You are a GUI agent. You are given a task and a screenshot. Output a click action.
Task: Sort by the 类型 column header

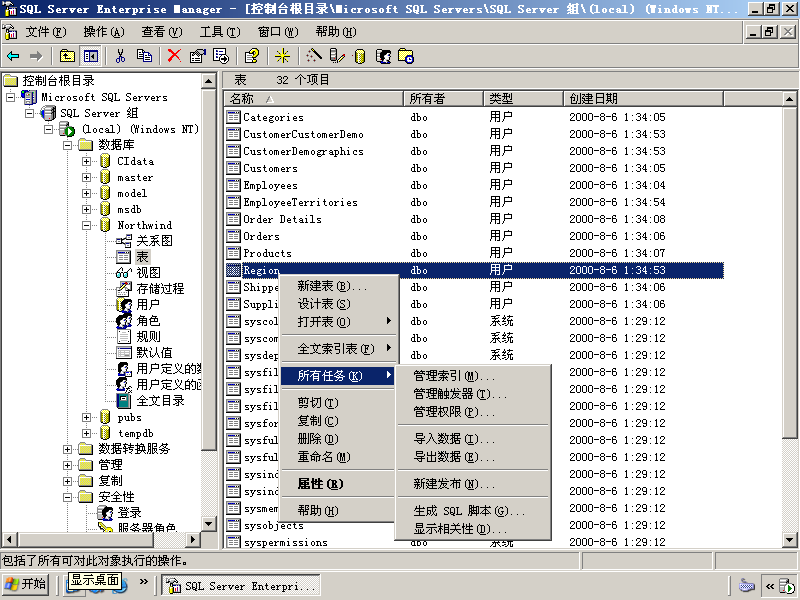[x=523, y=98]
